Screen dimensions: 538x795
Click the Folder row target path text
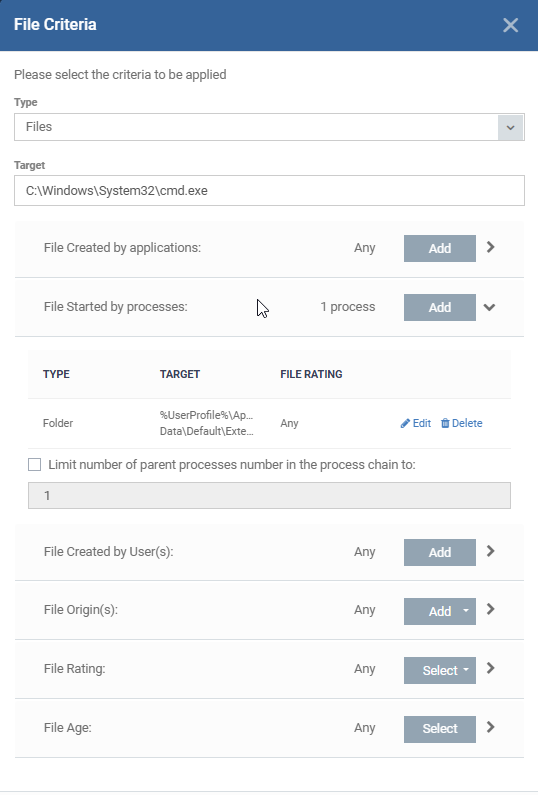[x=206, y=423]
